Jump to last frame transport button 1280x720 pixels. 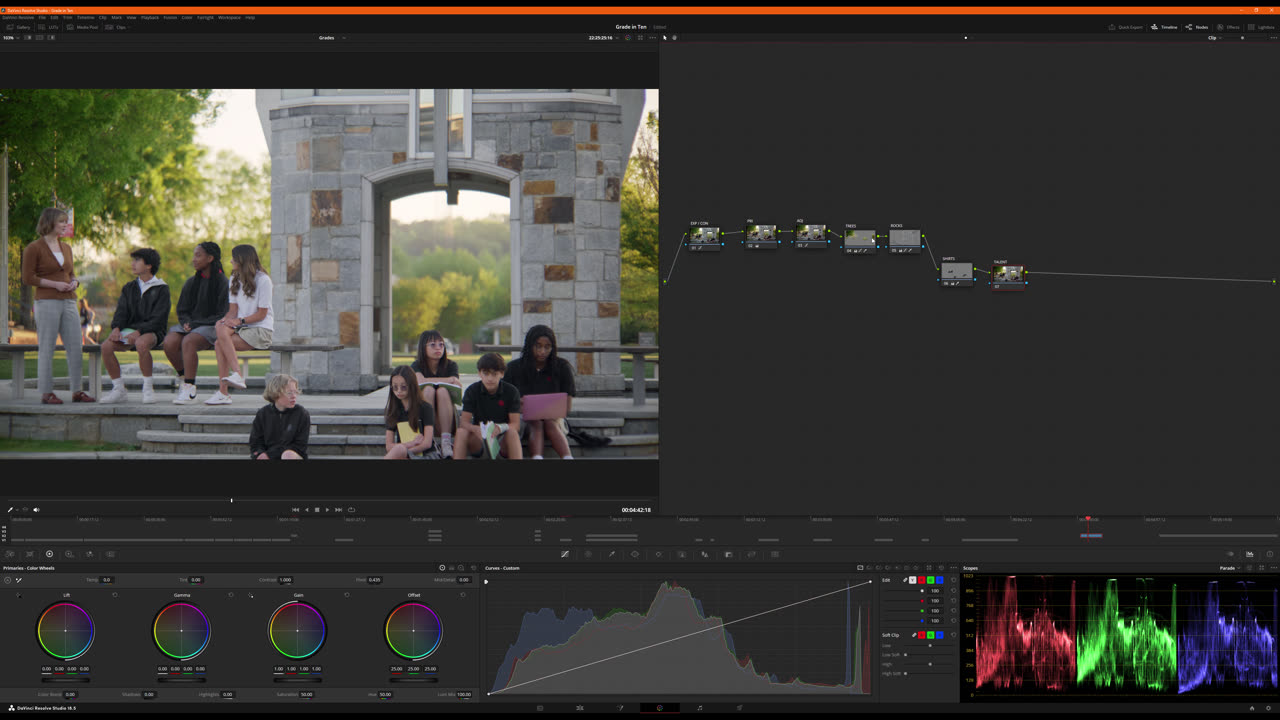(x=338, y=510)
